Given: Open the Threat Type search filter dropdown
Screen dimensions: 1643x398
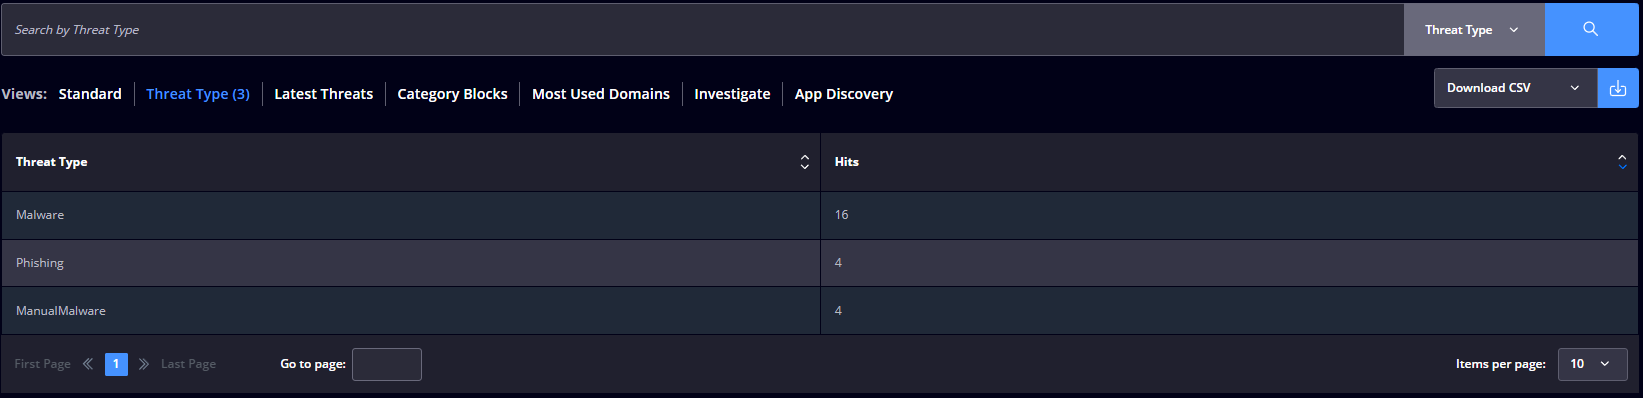Looking at the screenshot, I should 1474,30.
